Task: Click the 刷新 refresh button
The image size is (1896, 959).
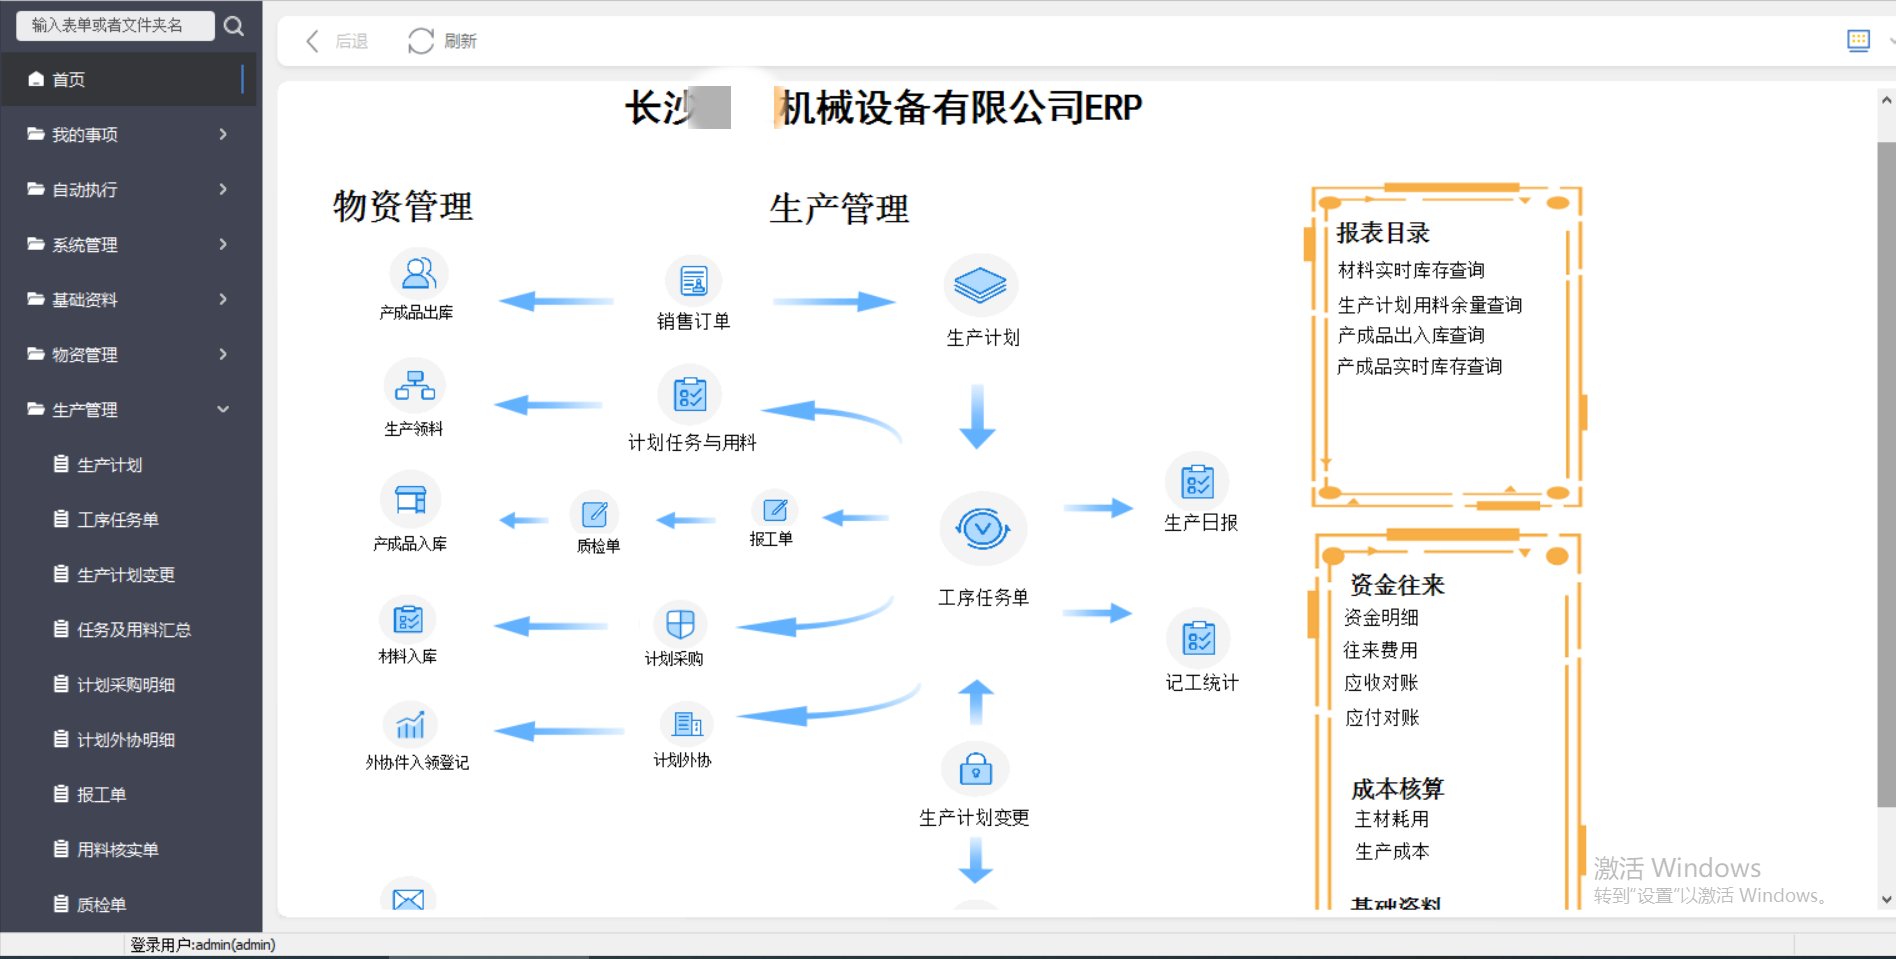Action: 443,41
